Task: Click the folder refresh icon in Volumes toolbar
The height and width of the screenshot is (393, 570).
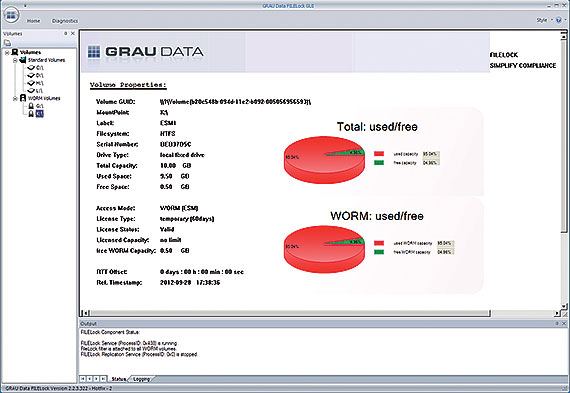Action: pyautogui.click(x=7, y=43)
